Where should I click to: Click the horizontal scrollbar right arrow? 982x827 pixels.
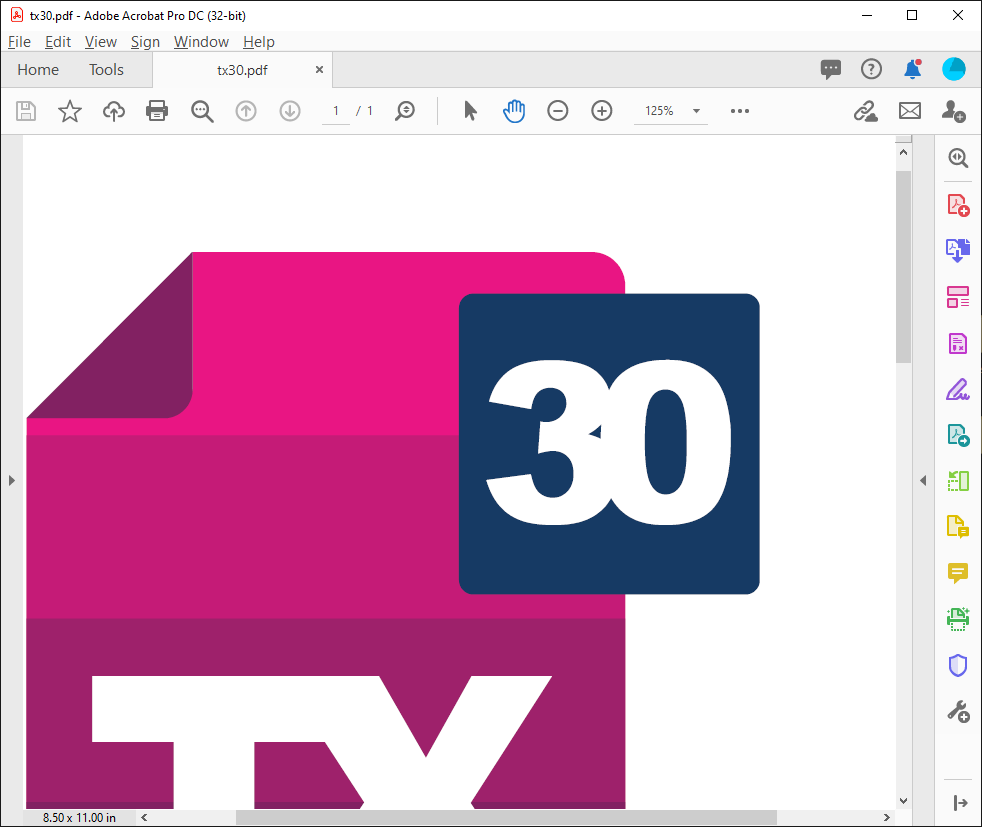tap(886, 817)
